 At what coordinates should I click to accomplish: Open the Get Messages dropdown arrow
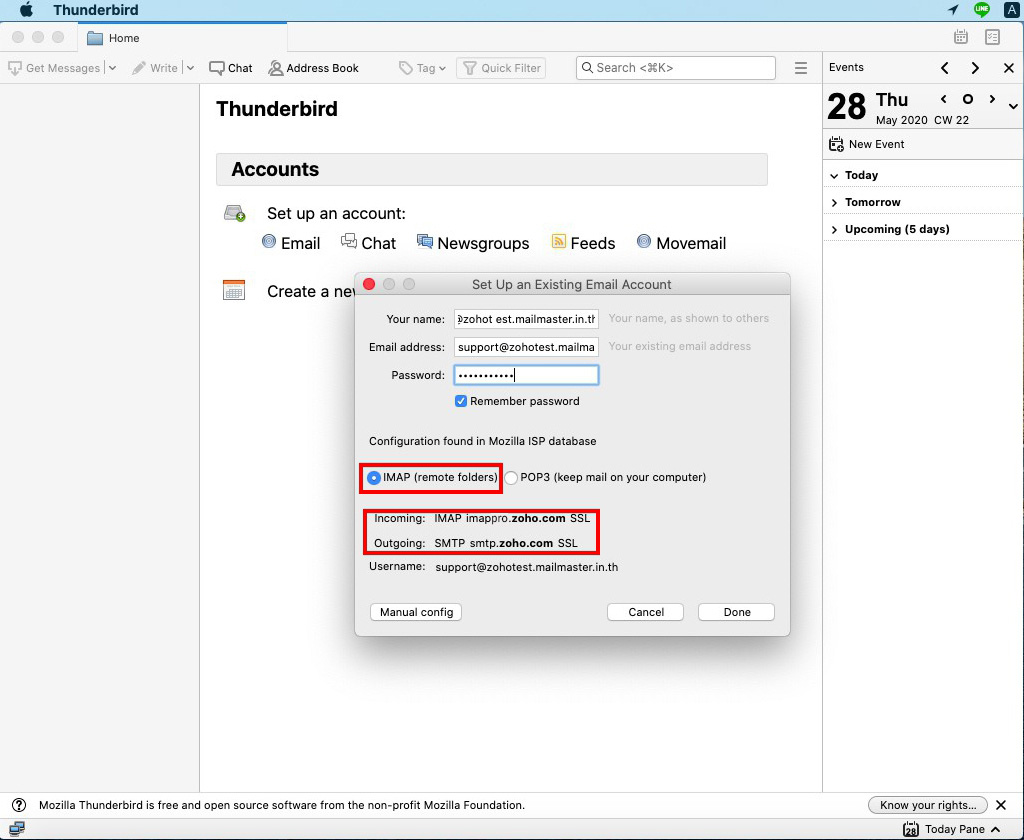(112, 68)
